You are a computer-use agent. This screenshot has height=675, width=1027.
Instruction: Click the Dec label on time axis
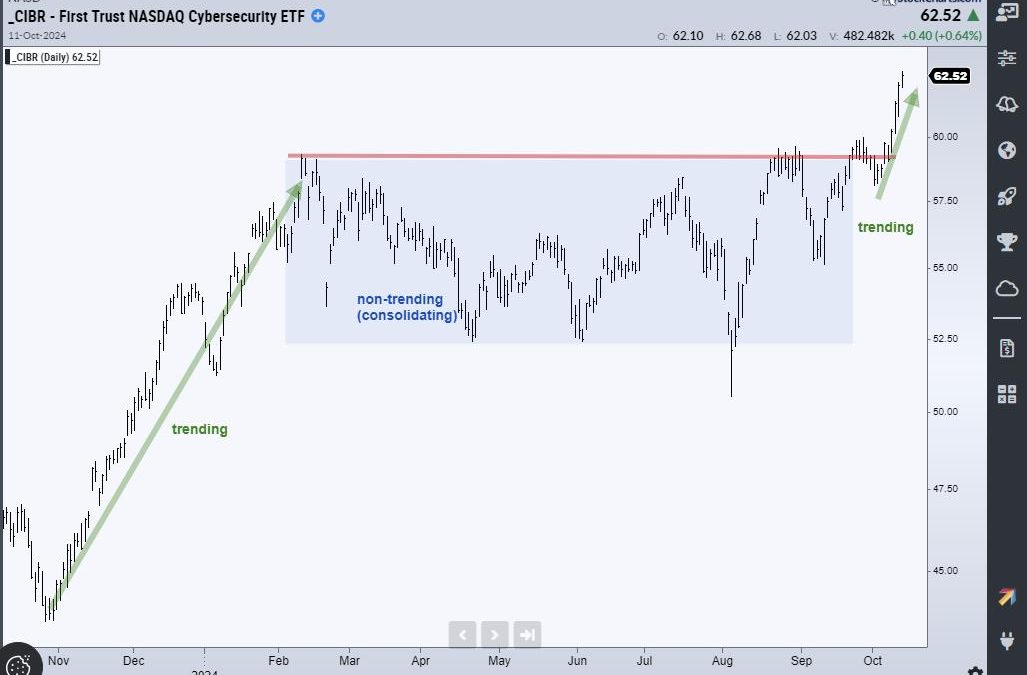pos(133,660)
